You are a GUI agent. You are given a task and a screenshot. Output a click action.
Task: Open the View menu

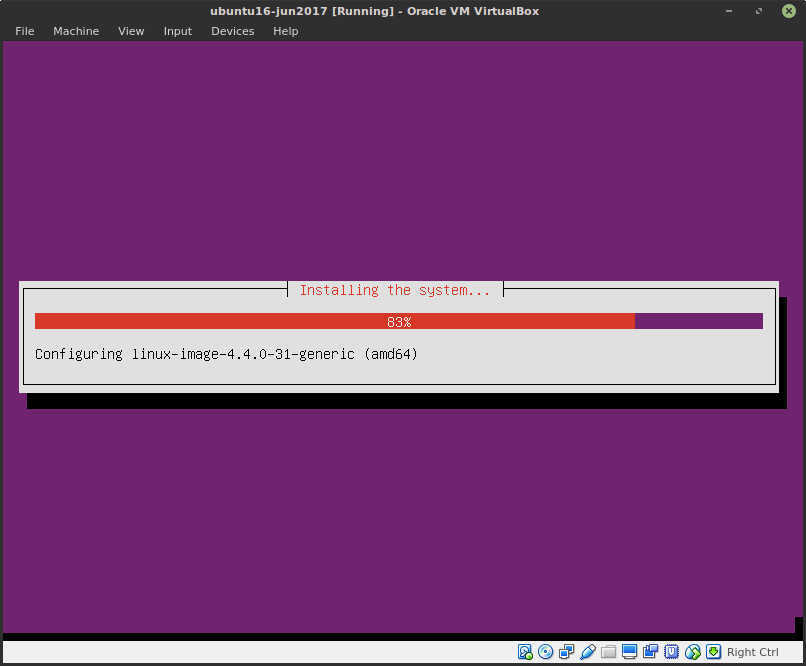pos(131,31)
